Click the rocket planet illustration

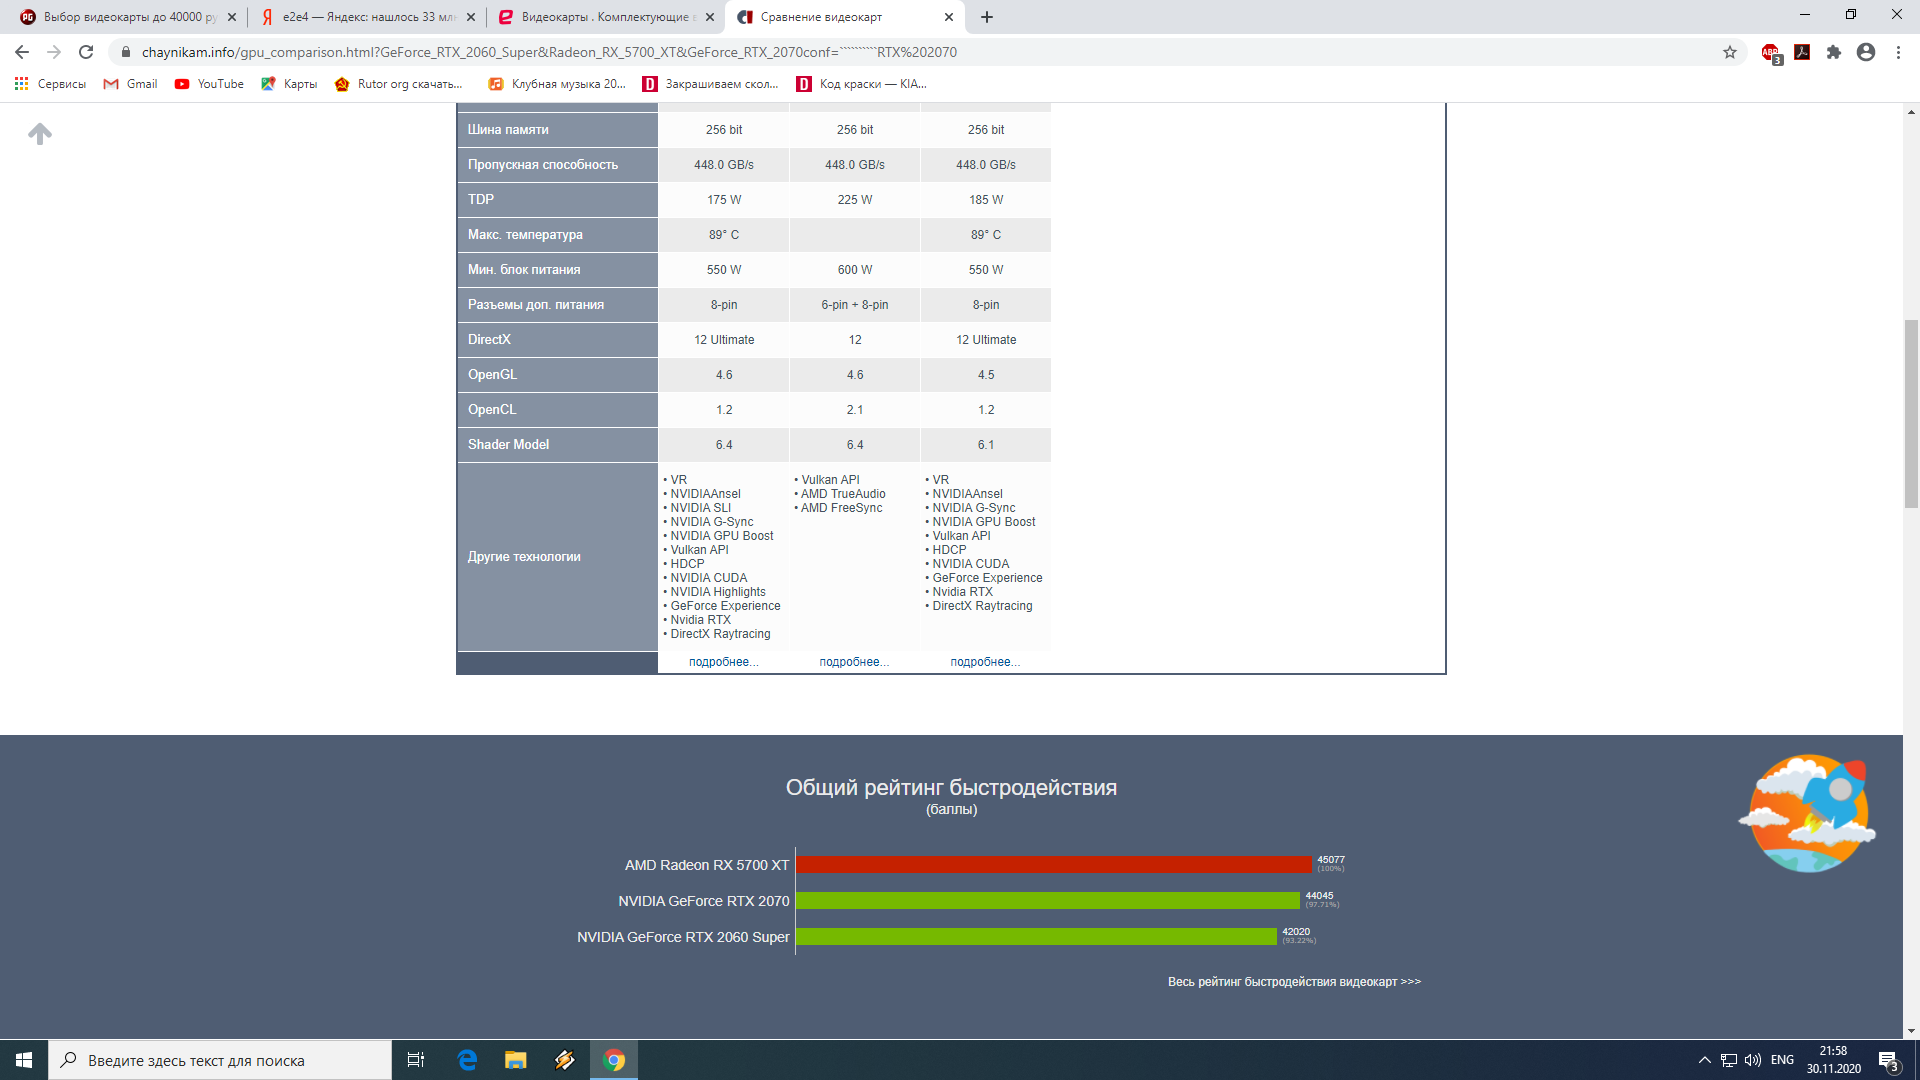[x=1807, y=813]
